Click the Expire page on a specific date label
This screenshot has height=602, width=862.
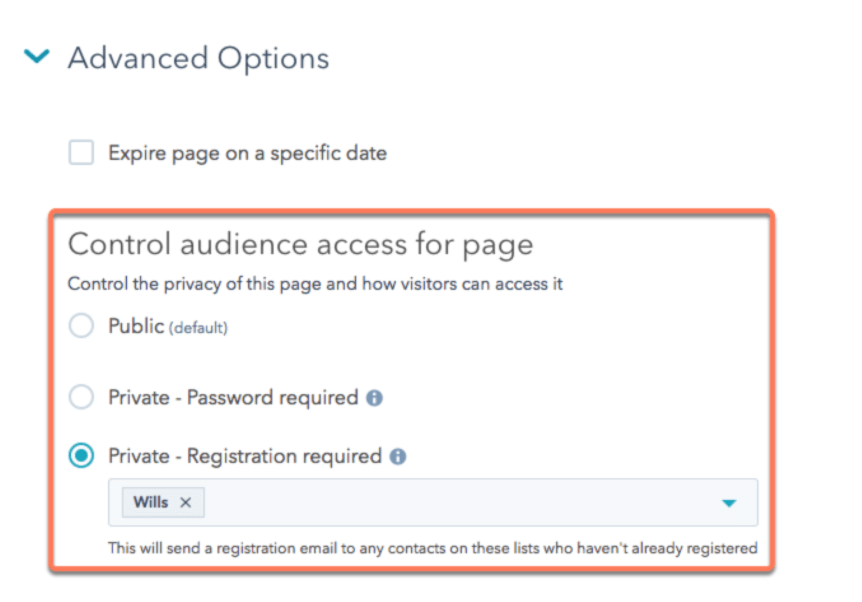click(247, 153)
